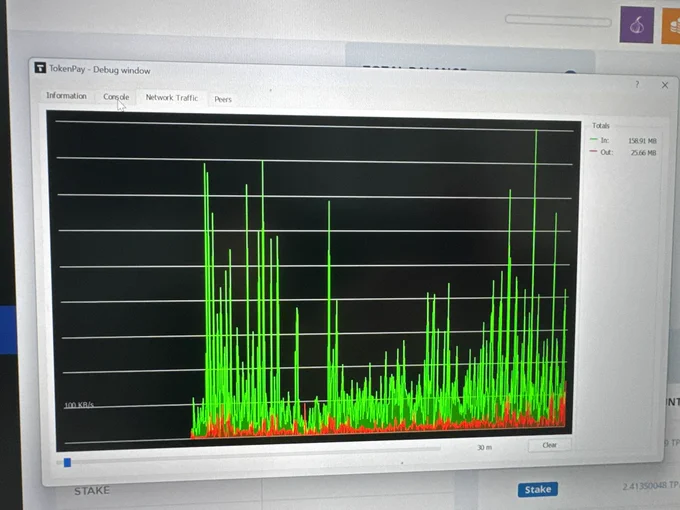The width and height of the screenshot is (680, 510).
Task: Click the In total value 158.91 MB
Action: pos(642,141)
